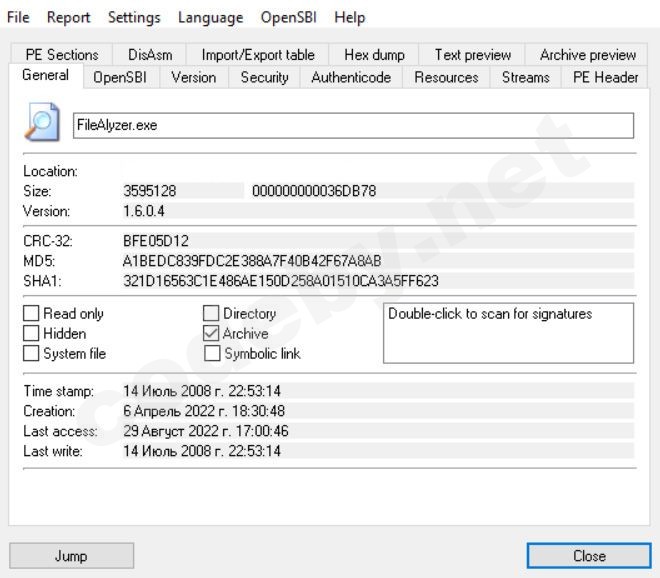Click the Location label
The image size is (660, 578).
coord(51,171)
